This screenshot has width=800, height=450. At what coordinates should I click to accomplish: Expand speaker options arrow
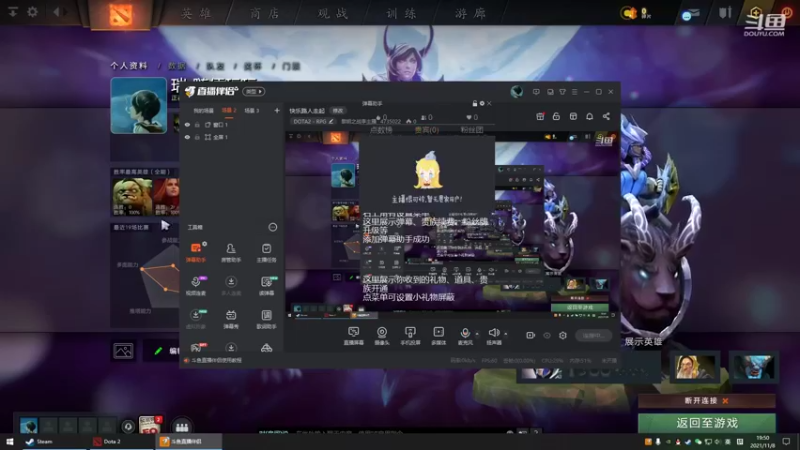click(x=506, y=334)
